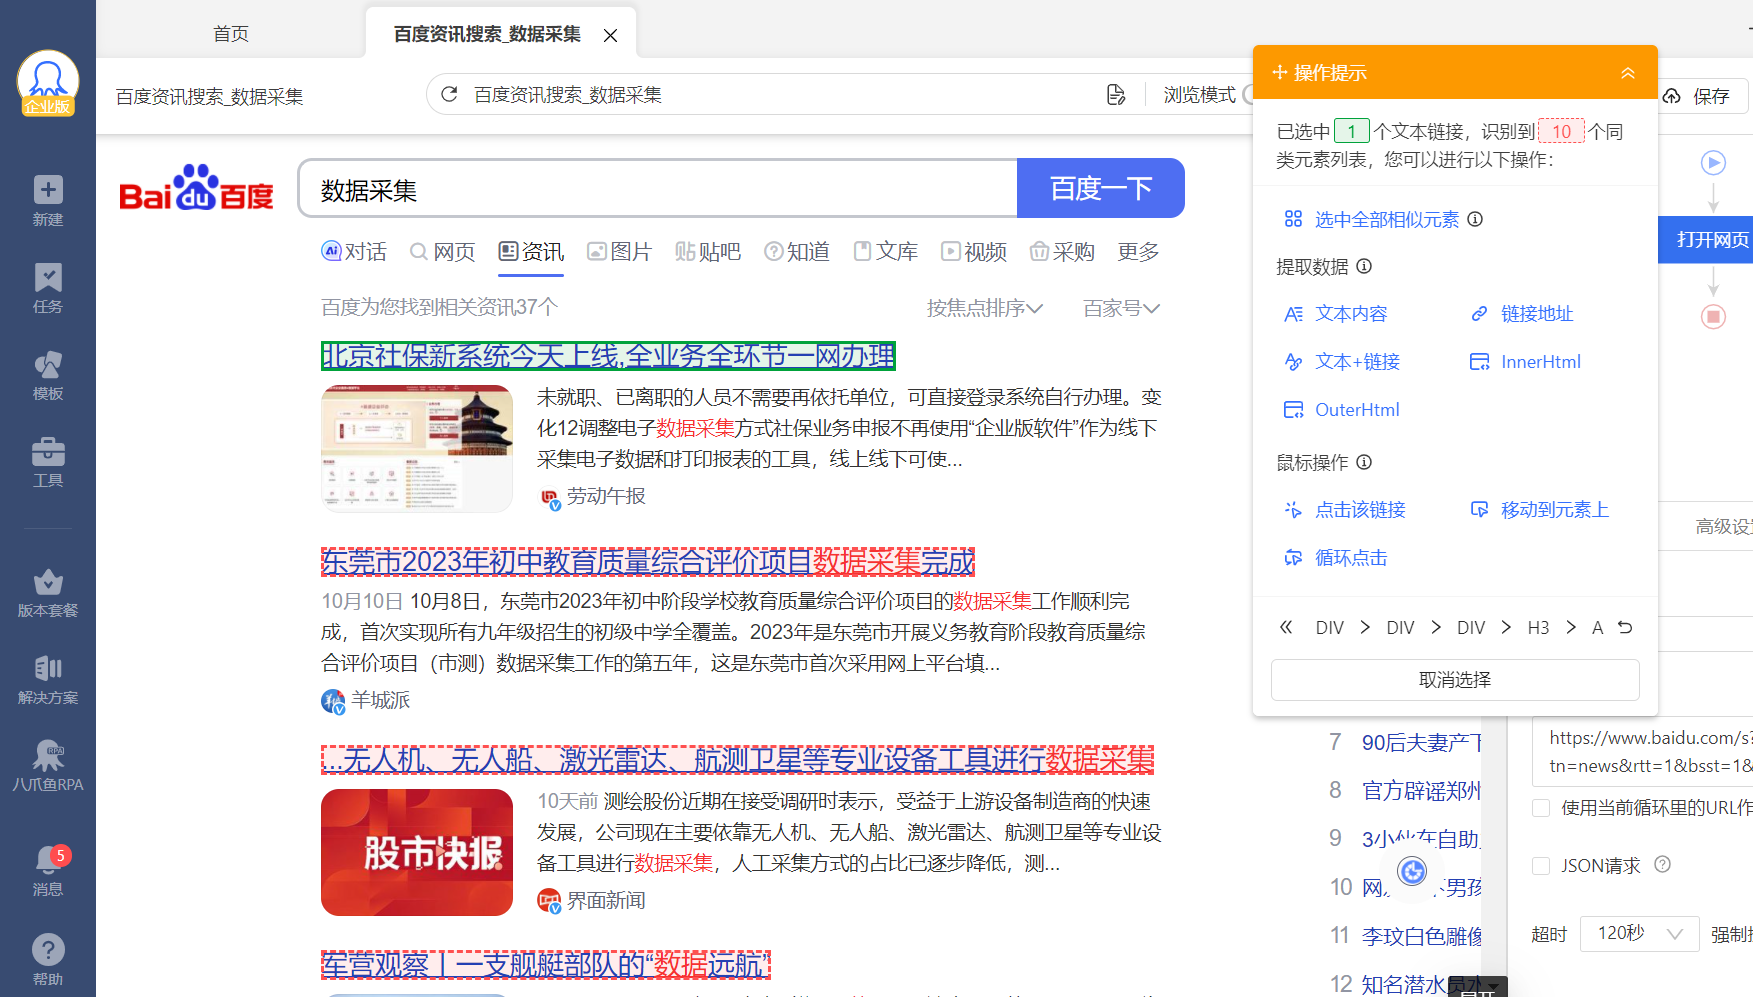Image resolution: width=1753 pixels, height=997 pixels.
Task: Select H3 in the element path
Action: click(1538, 627)
